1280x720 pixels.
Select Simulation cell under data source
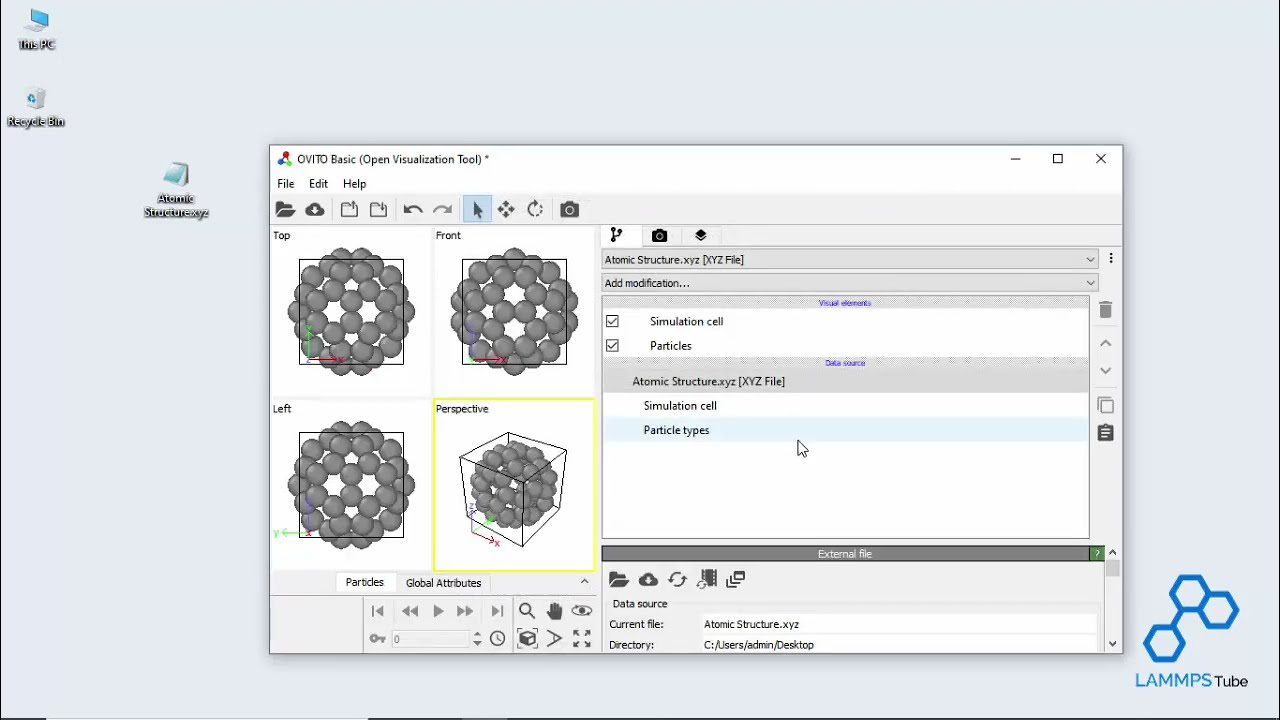click(845, 406)
